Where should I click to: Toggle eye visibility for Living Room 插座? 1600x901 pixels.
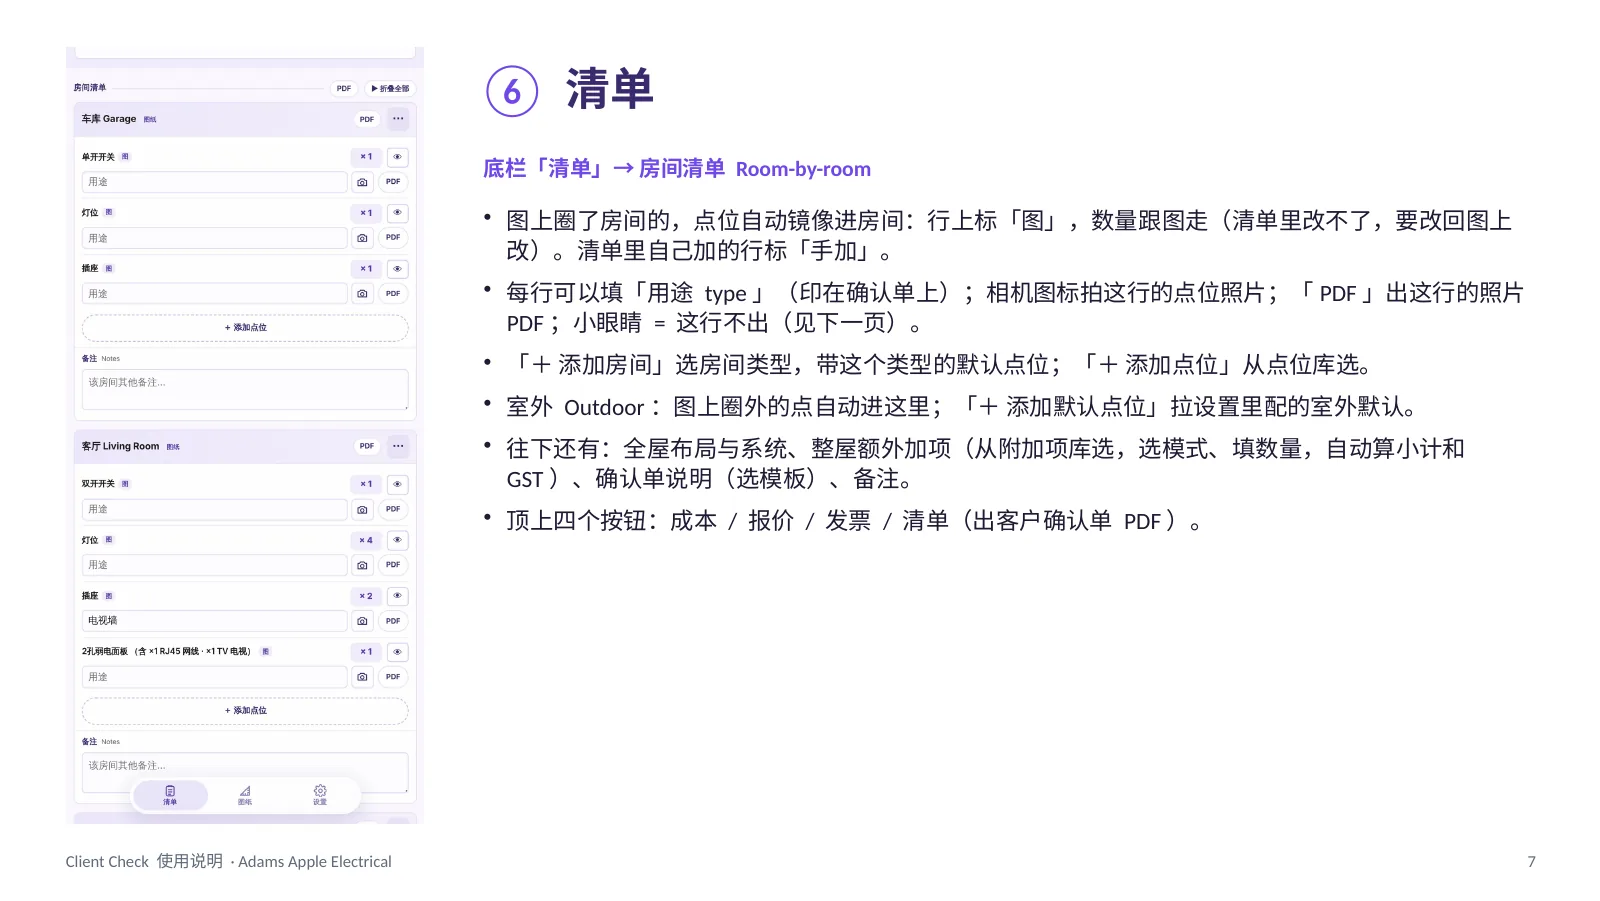pyautogui.click(x=397, y=596)
